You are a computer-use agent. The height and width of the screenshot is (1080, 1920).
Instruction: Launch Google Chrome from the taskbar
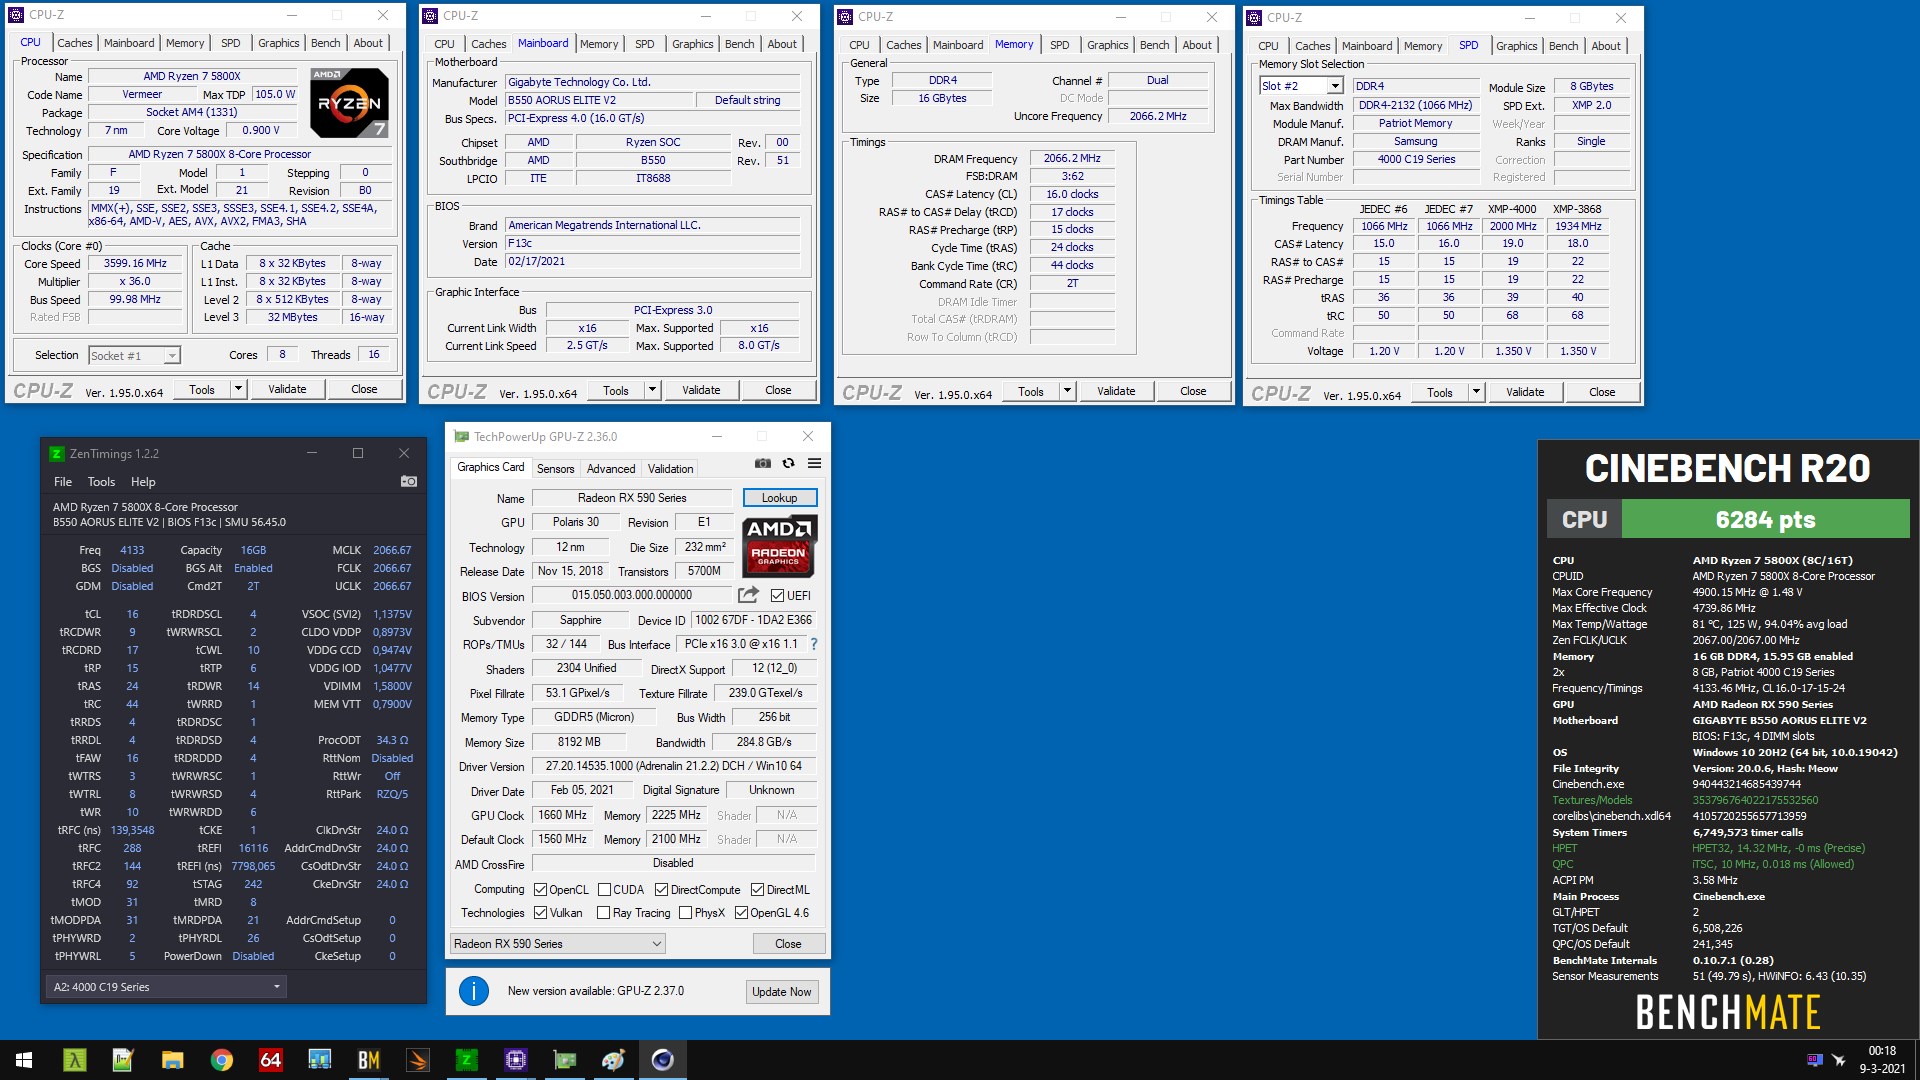coord(221,1060)
